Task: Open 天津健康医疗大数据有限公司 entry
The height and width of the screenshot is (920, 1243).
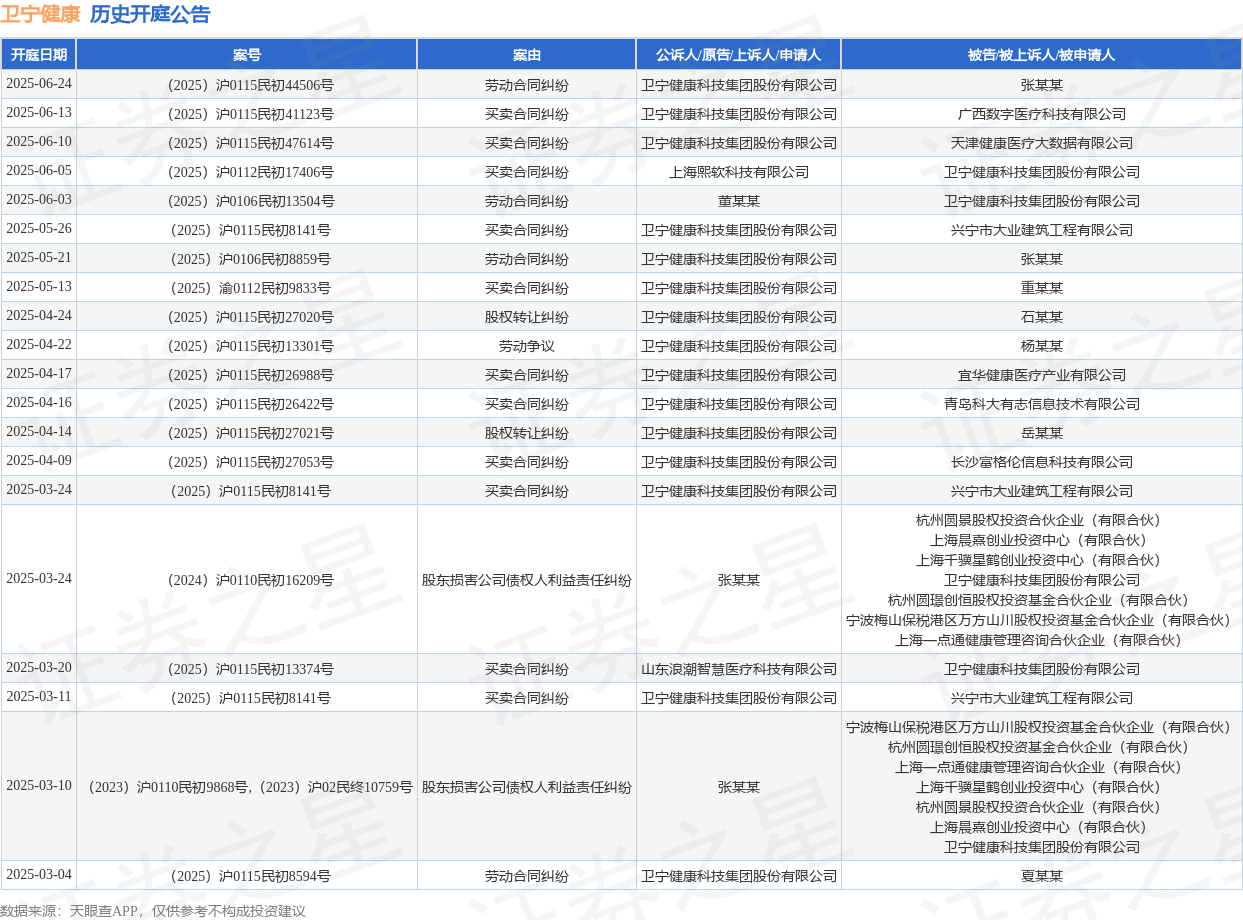Action: coord(1041,143)
